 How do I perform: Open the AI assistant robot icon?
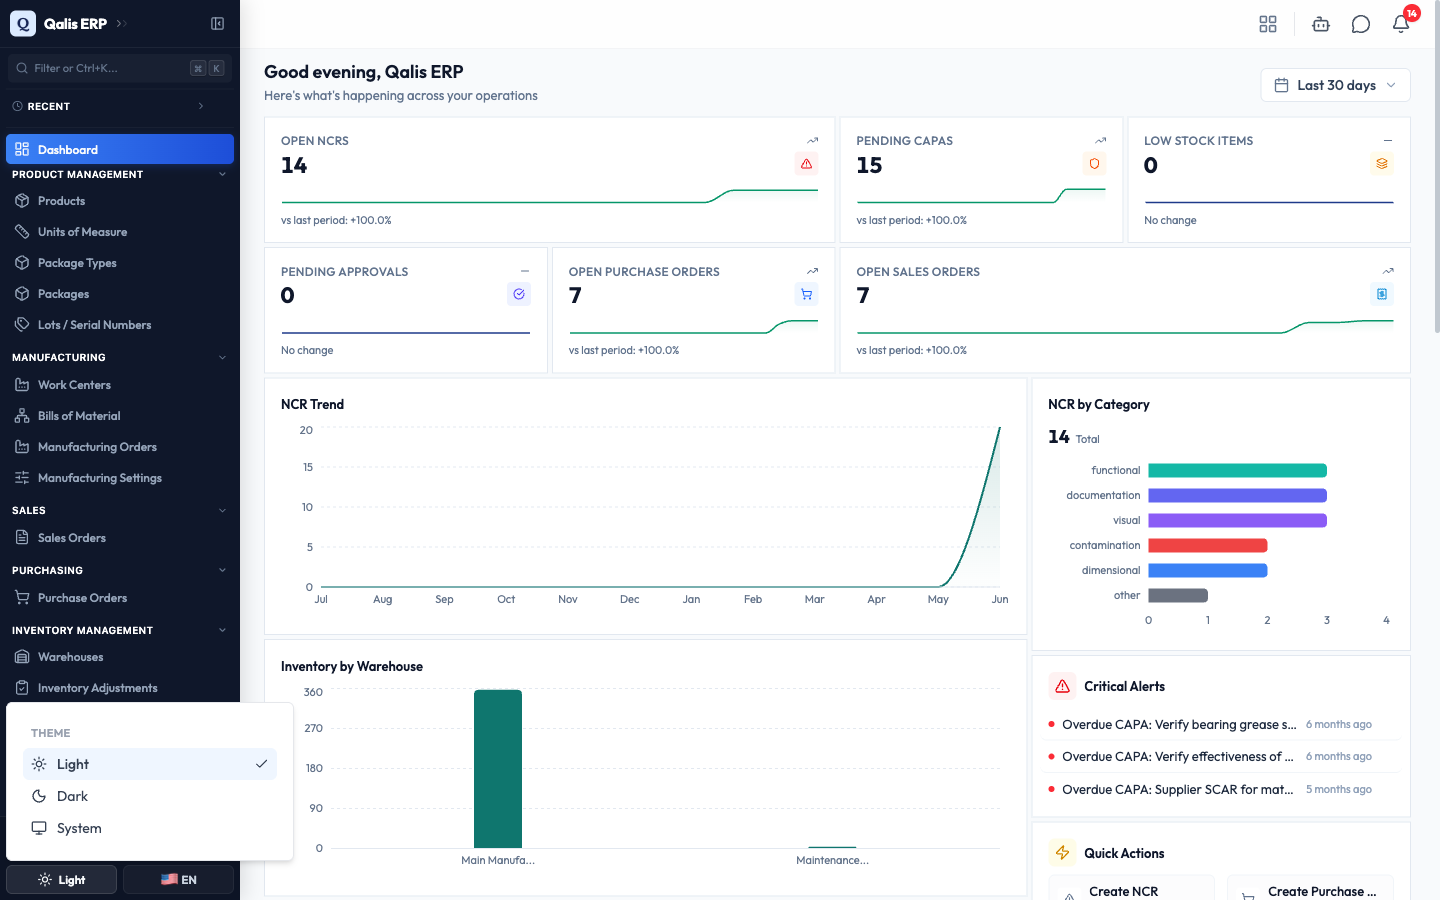pos(1321,24)
